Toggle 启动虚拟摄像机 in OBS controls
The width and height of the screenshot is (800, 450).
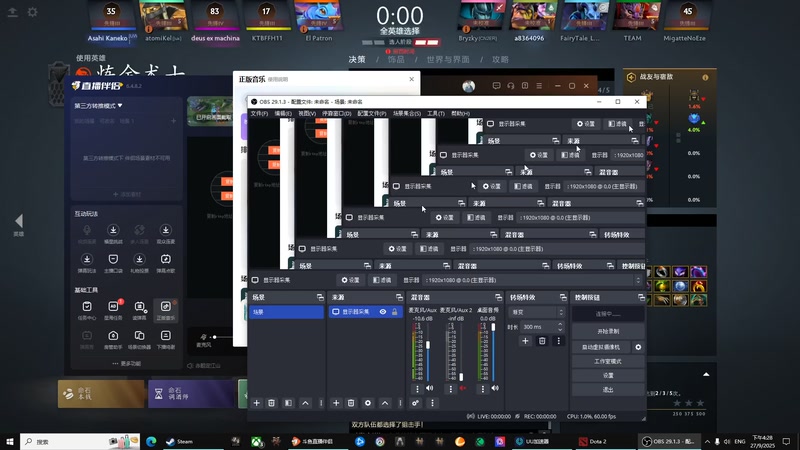[x=601, y=347]
